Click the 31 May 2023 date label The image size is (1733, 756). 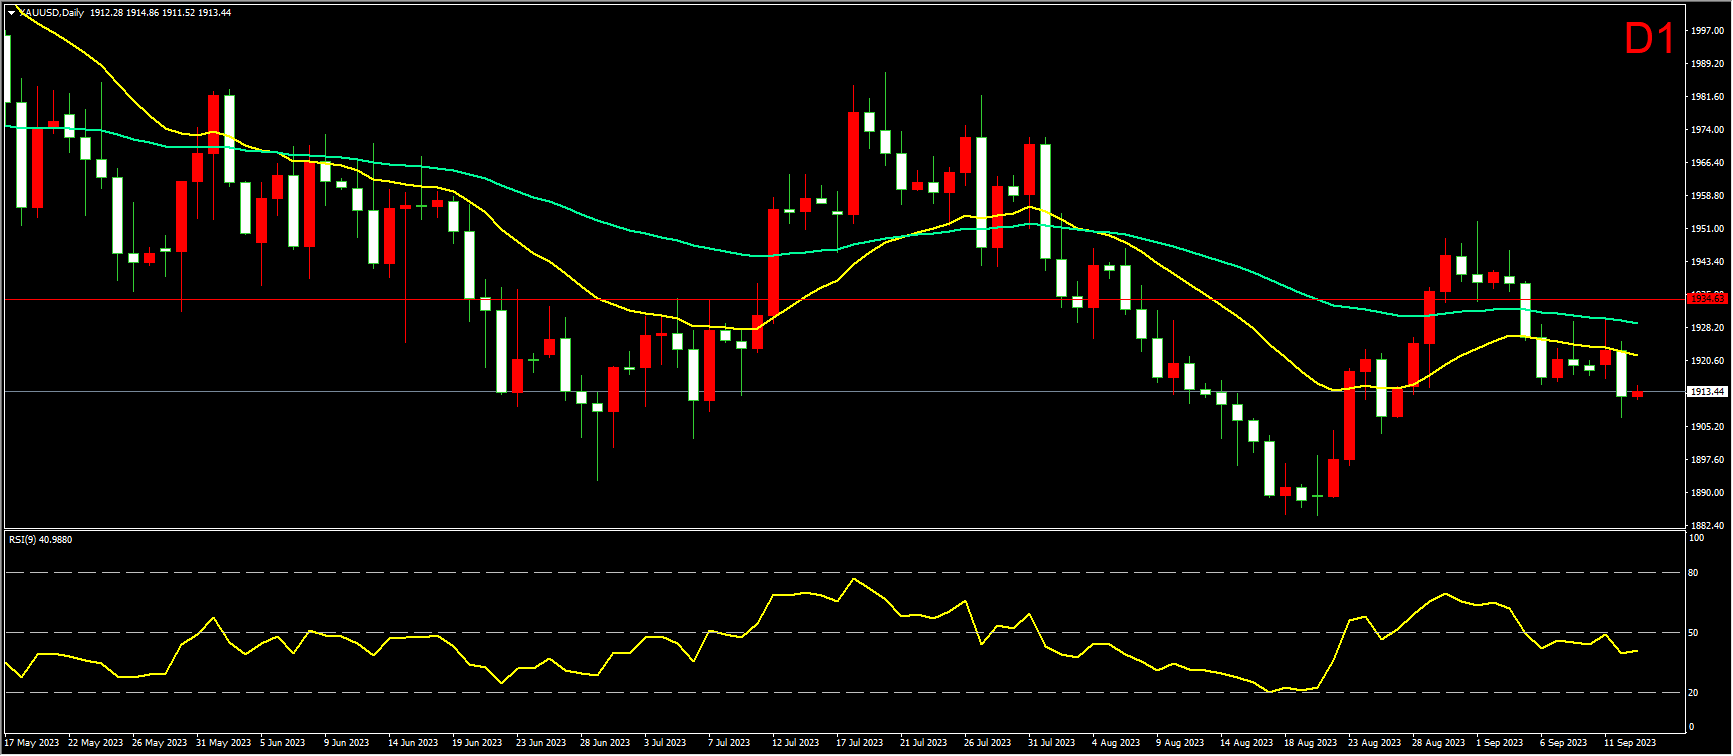click(224, 743)
